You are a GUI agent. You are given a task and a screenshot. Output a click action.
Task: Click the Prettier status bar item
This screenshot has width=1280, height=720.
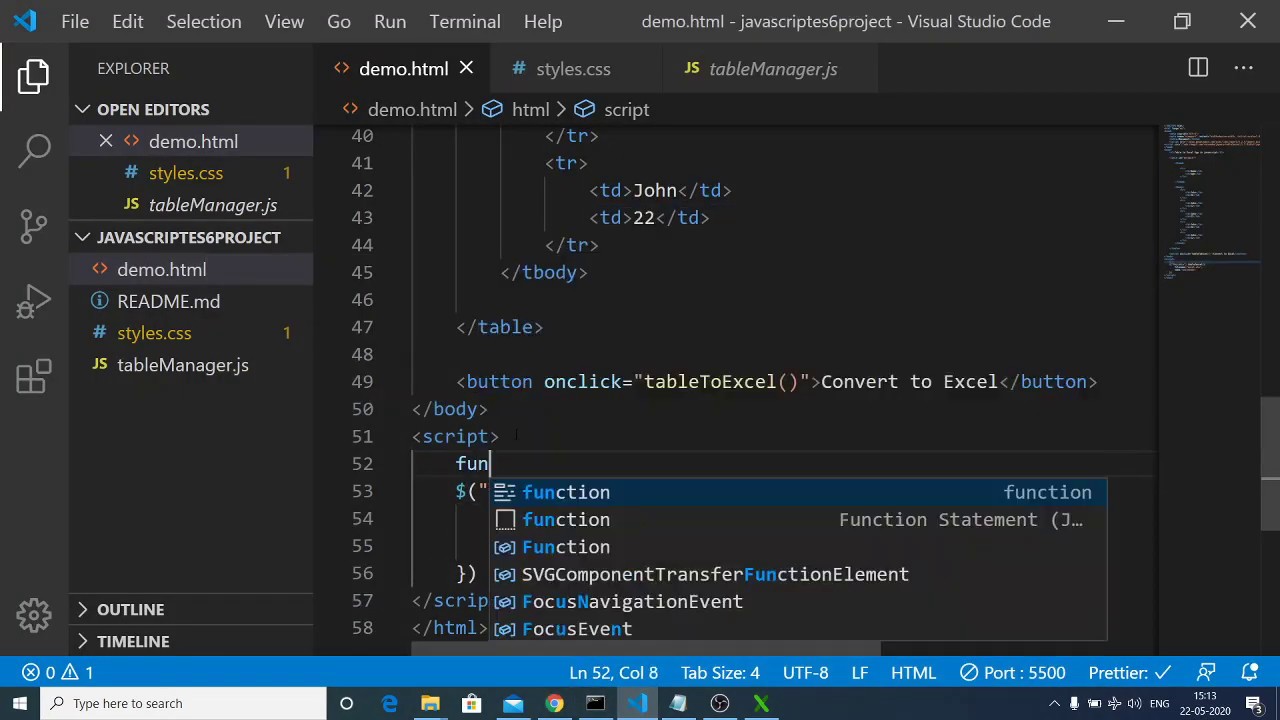click(1128, 672)
